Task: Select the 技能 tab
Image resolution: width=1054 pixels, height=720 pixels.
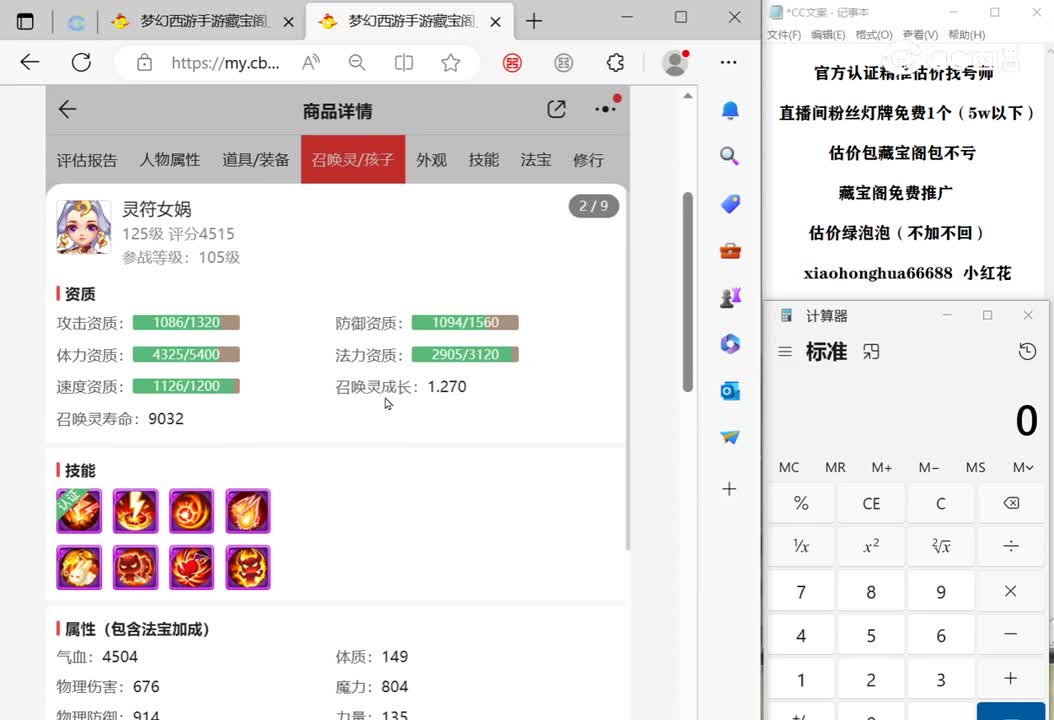Action: pos(484,160)
